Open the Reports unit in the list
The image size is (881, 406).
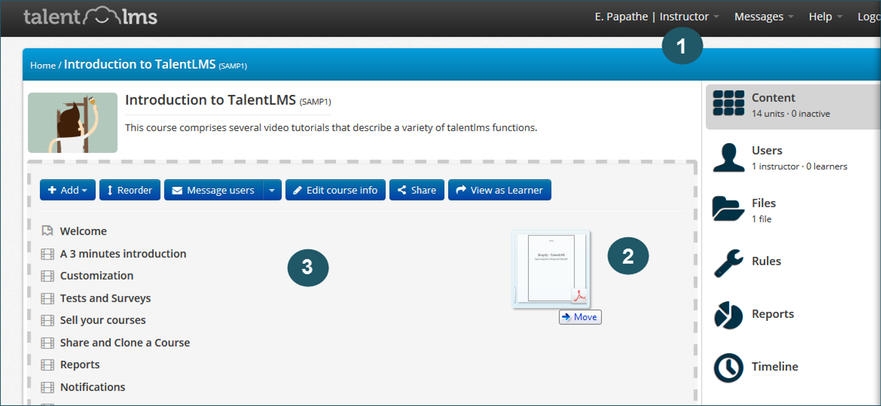pyautogui.click(x=80, y=364)
